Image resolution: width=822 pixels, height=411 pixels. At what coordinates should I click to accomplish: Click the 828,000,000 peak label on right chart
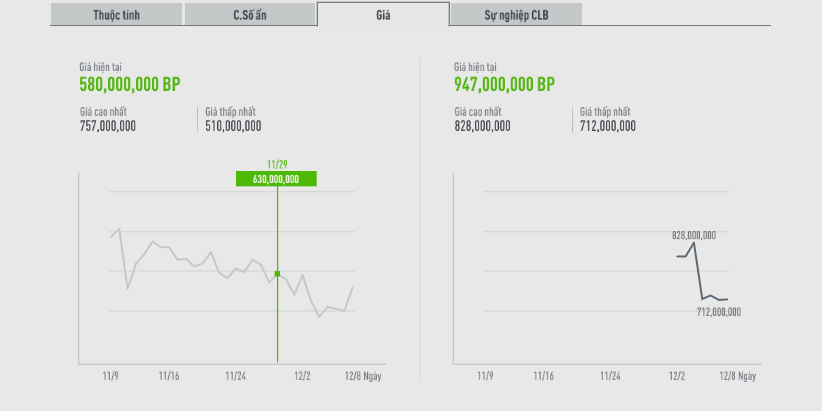(694, 236)
